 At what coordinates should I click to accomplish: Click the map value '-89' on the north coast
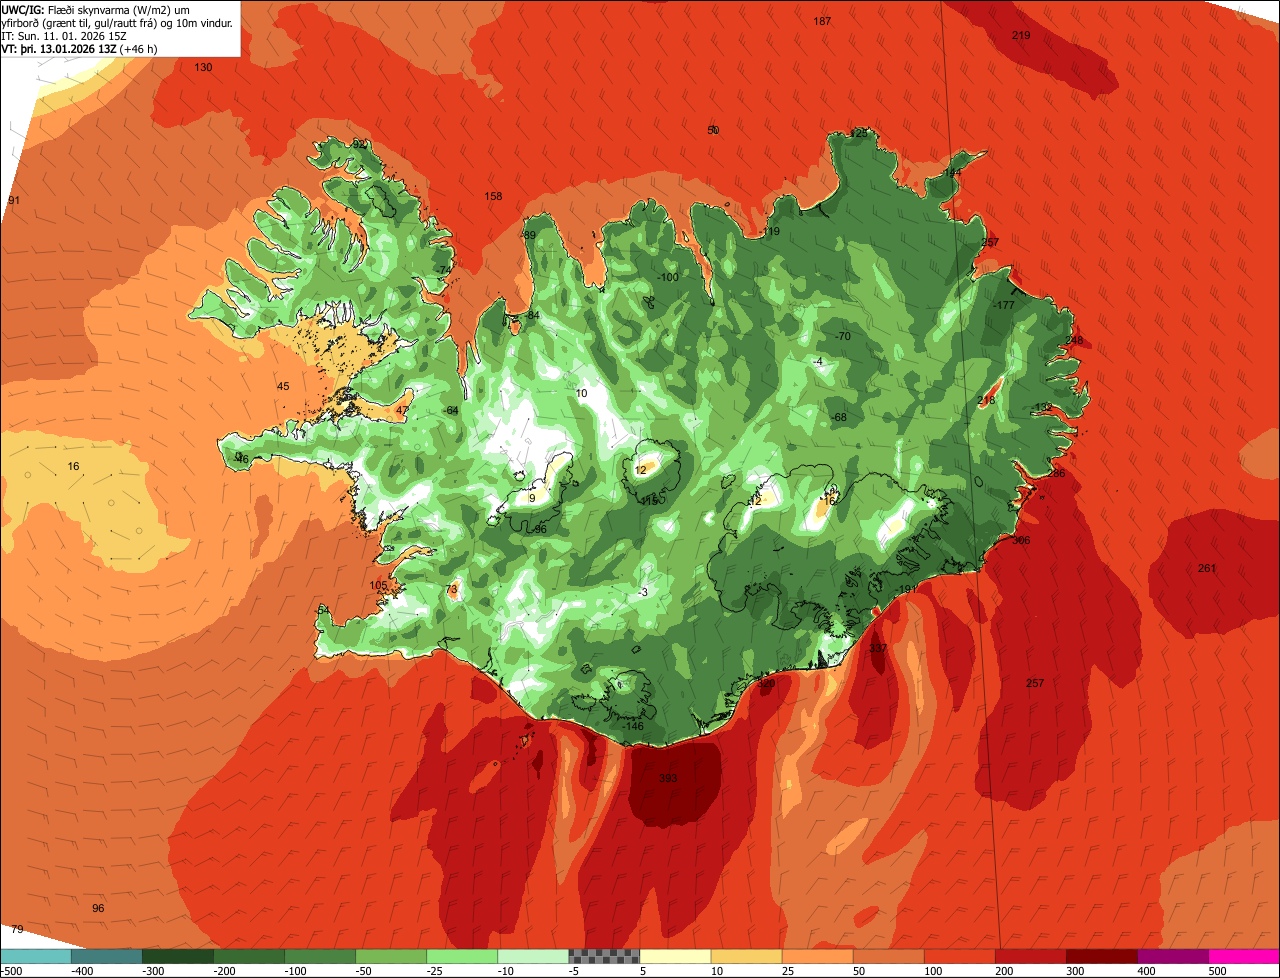pyautogui.click(x=528, y=235)
